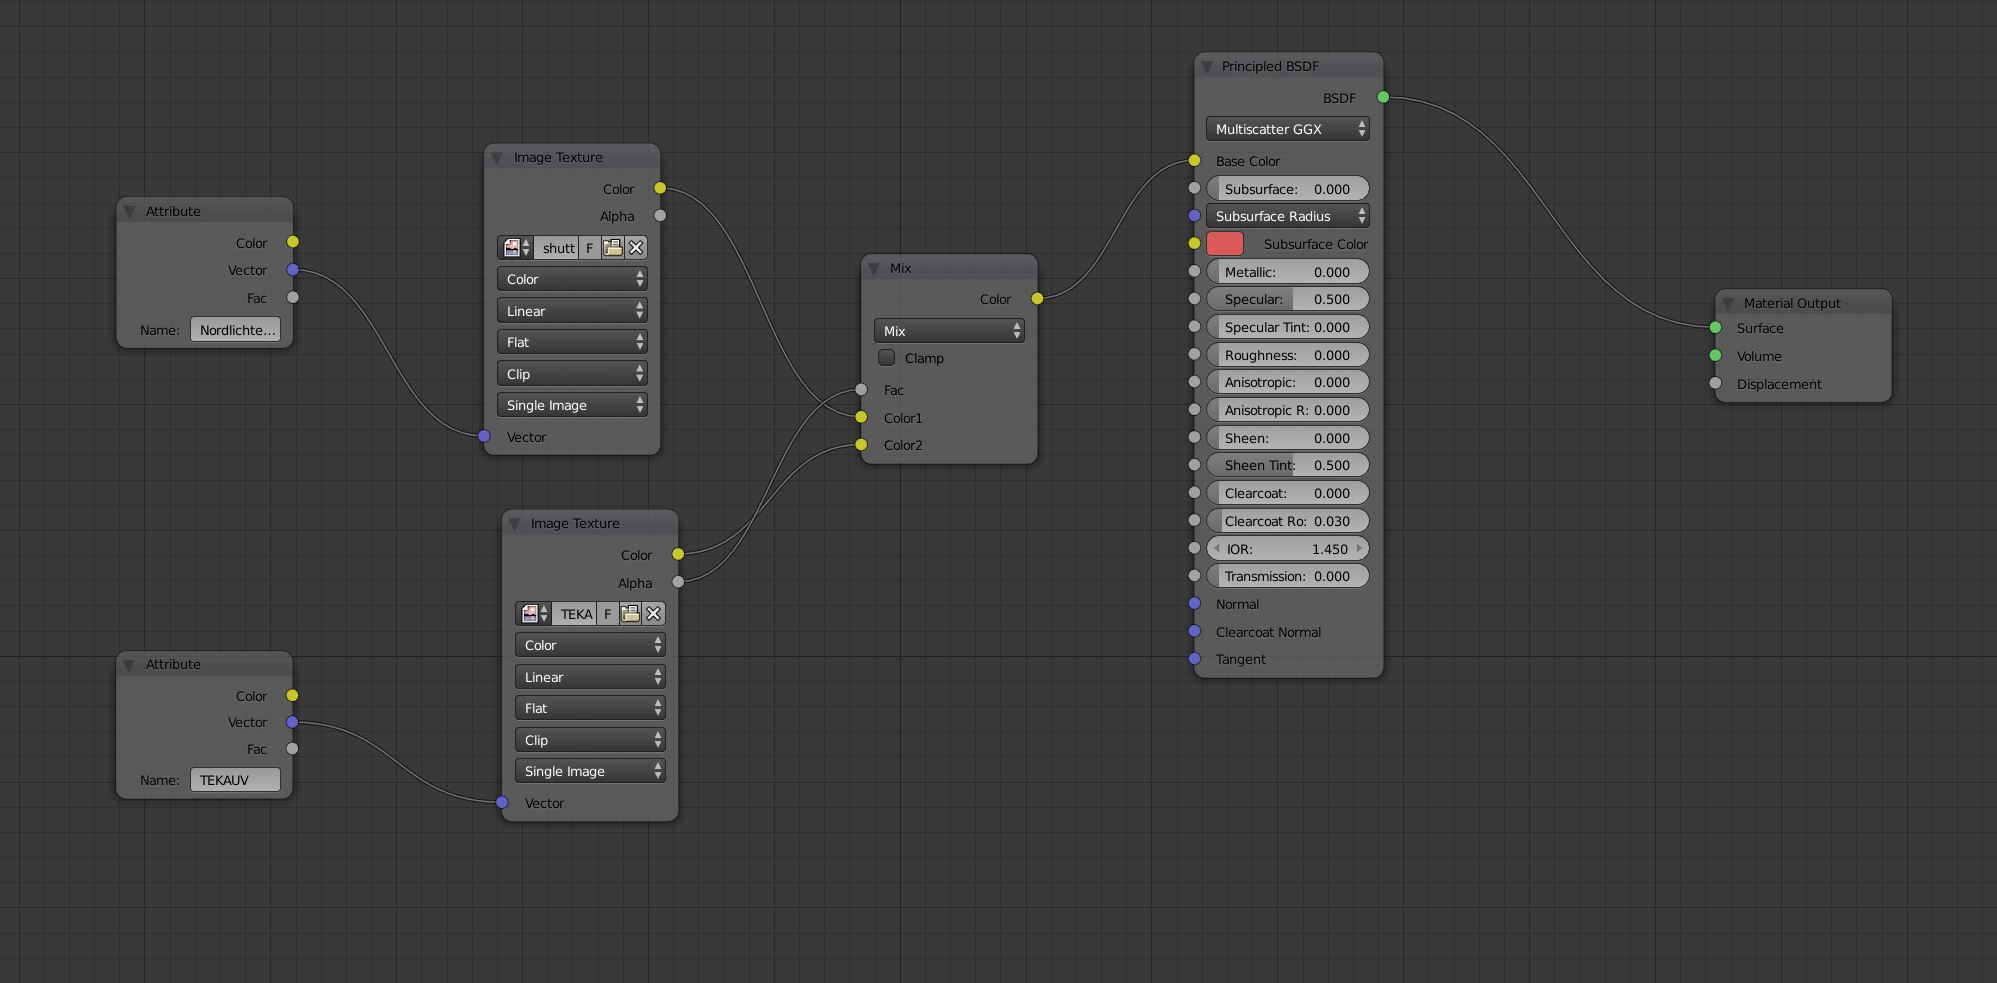Click the Roughness value slider
This screenshot has height=983, width=1997.
[1288, 355]
